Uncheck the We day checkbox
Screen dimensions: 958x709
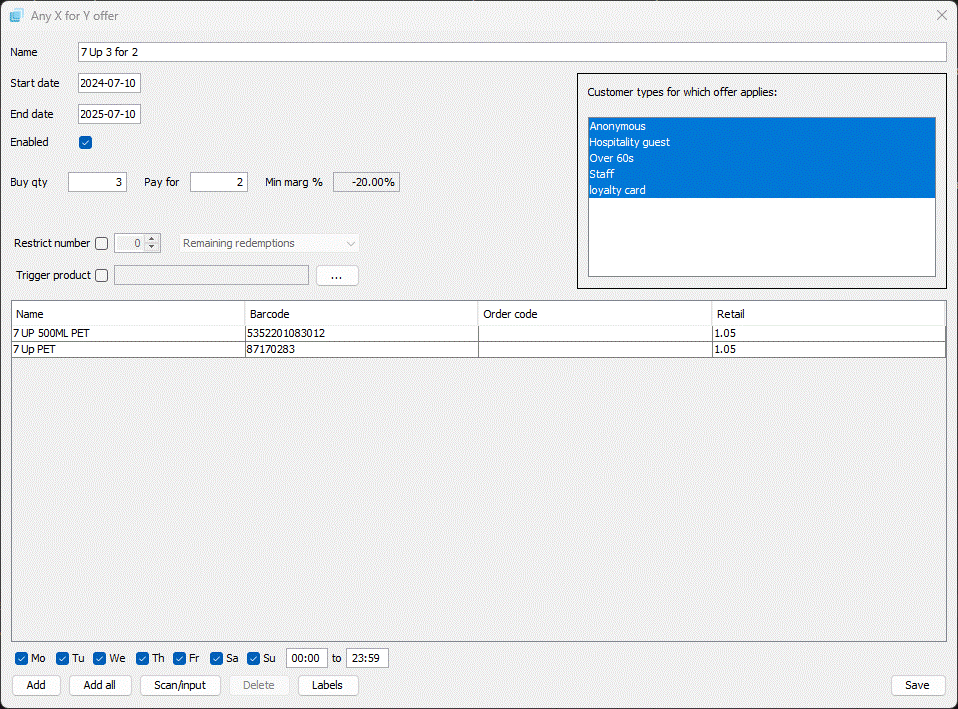click(100, 658)
